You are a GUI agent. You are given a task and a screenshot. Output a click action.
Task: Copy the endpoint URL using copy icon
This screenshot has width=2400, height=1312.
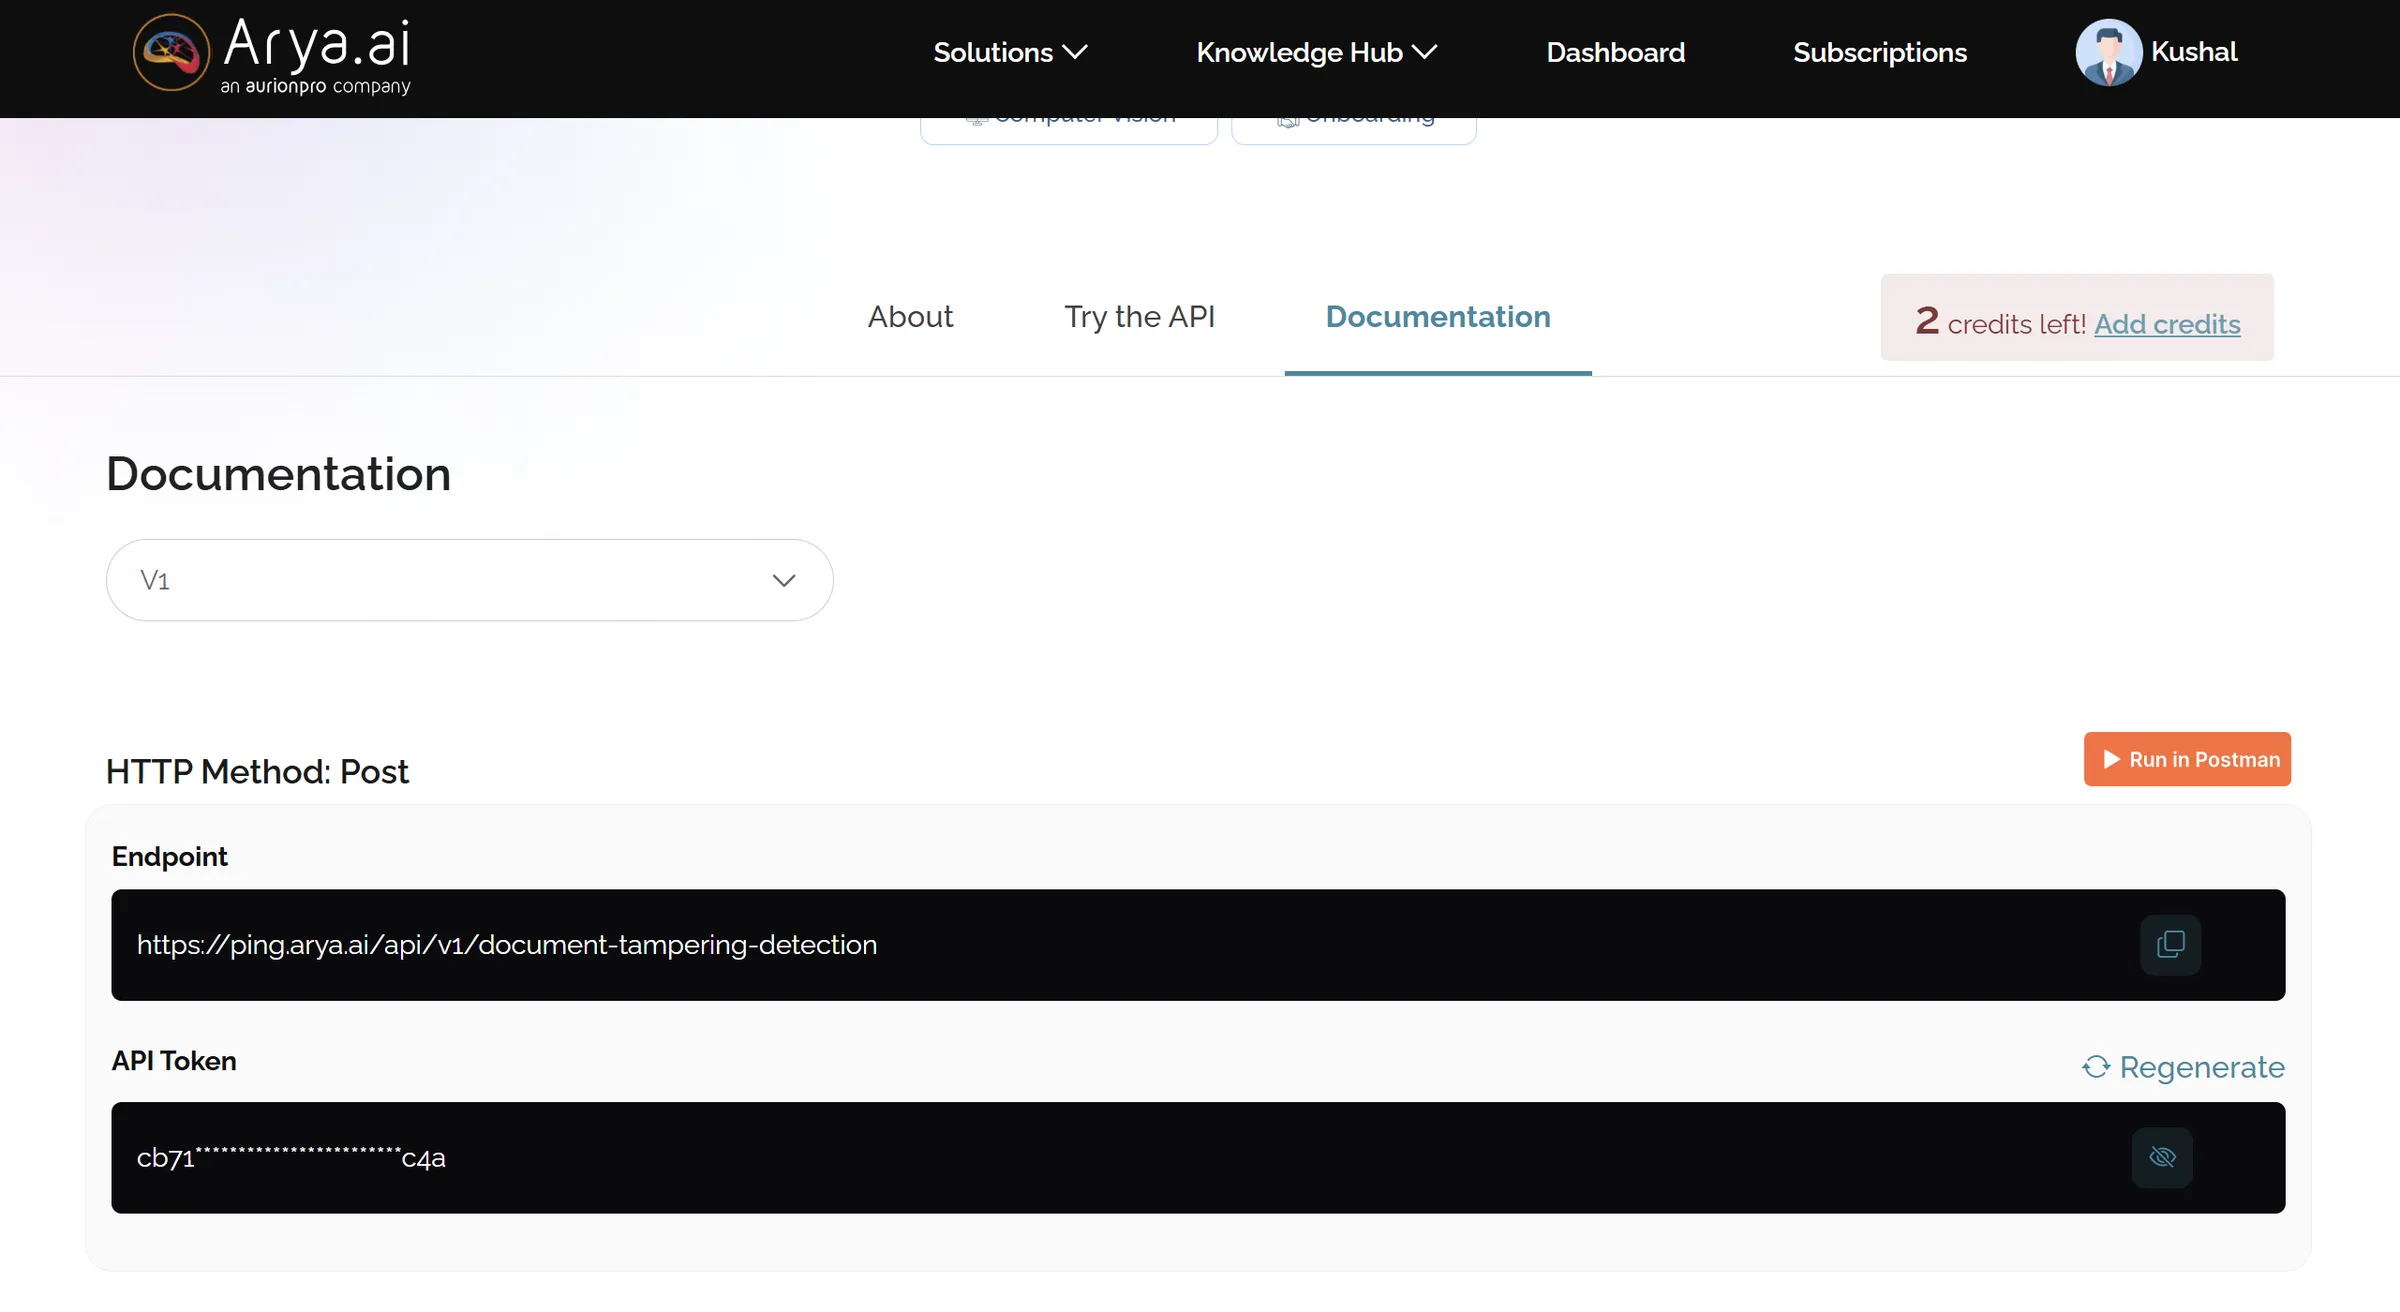coord(2169,944)
